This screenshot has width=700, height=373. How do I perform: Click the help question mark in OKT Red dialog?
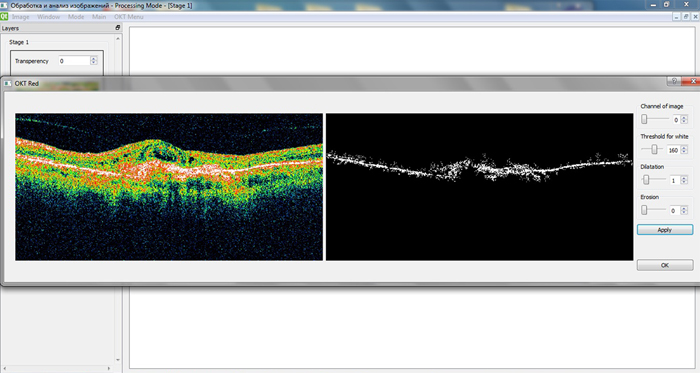coord(674,81)
